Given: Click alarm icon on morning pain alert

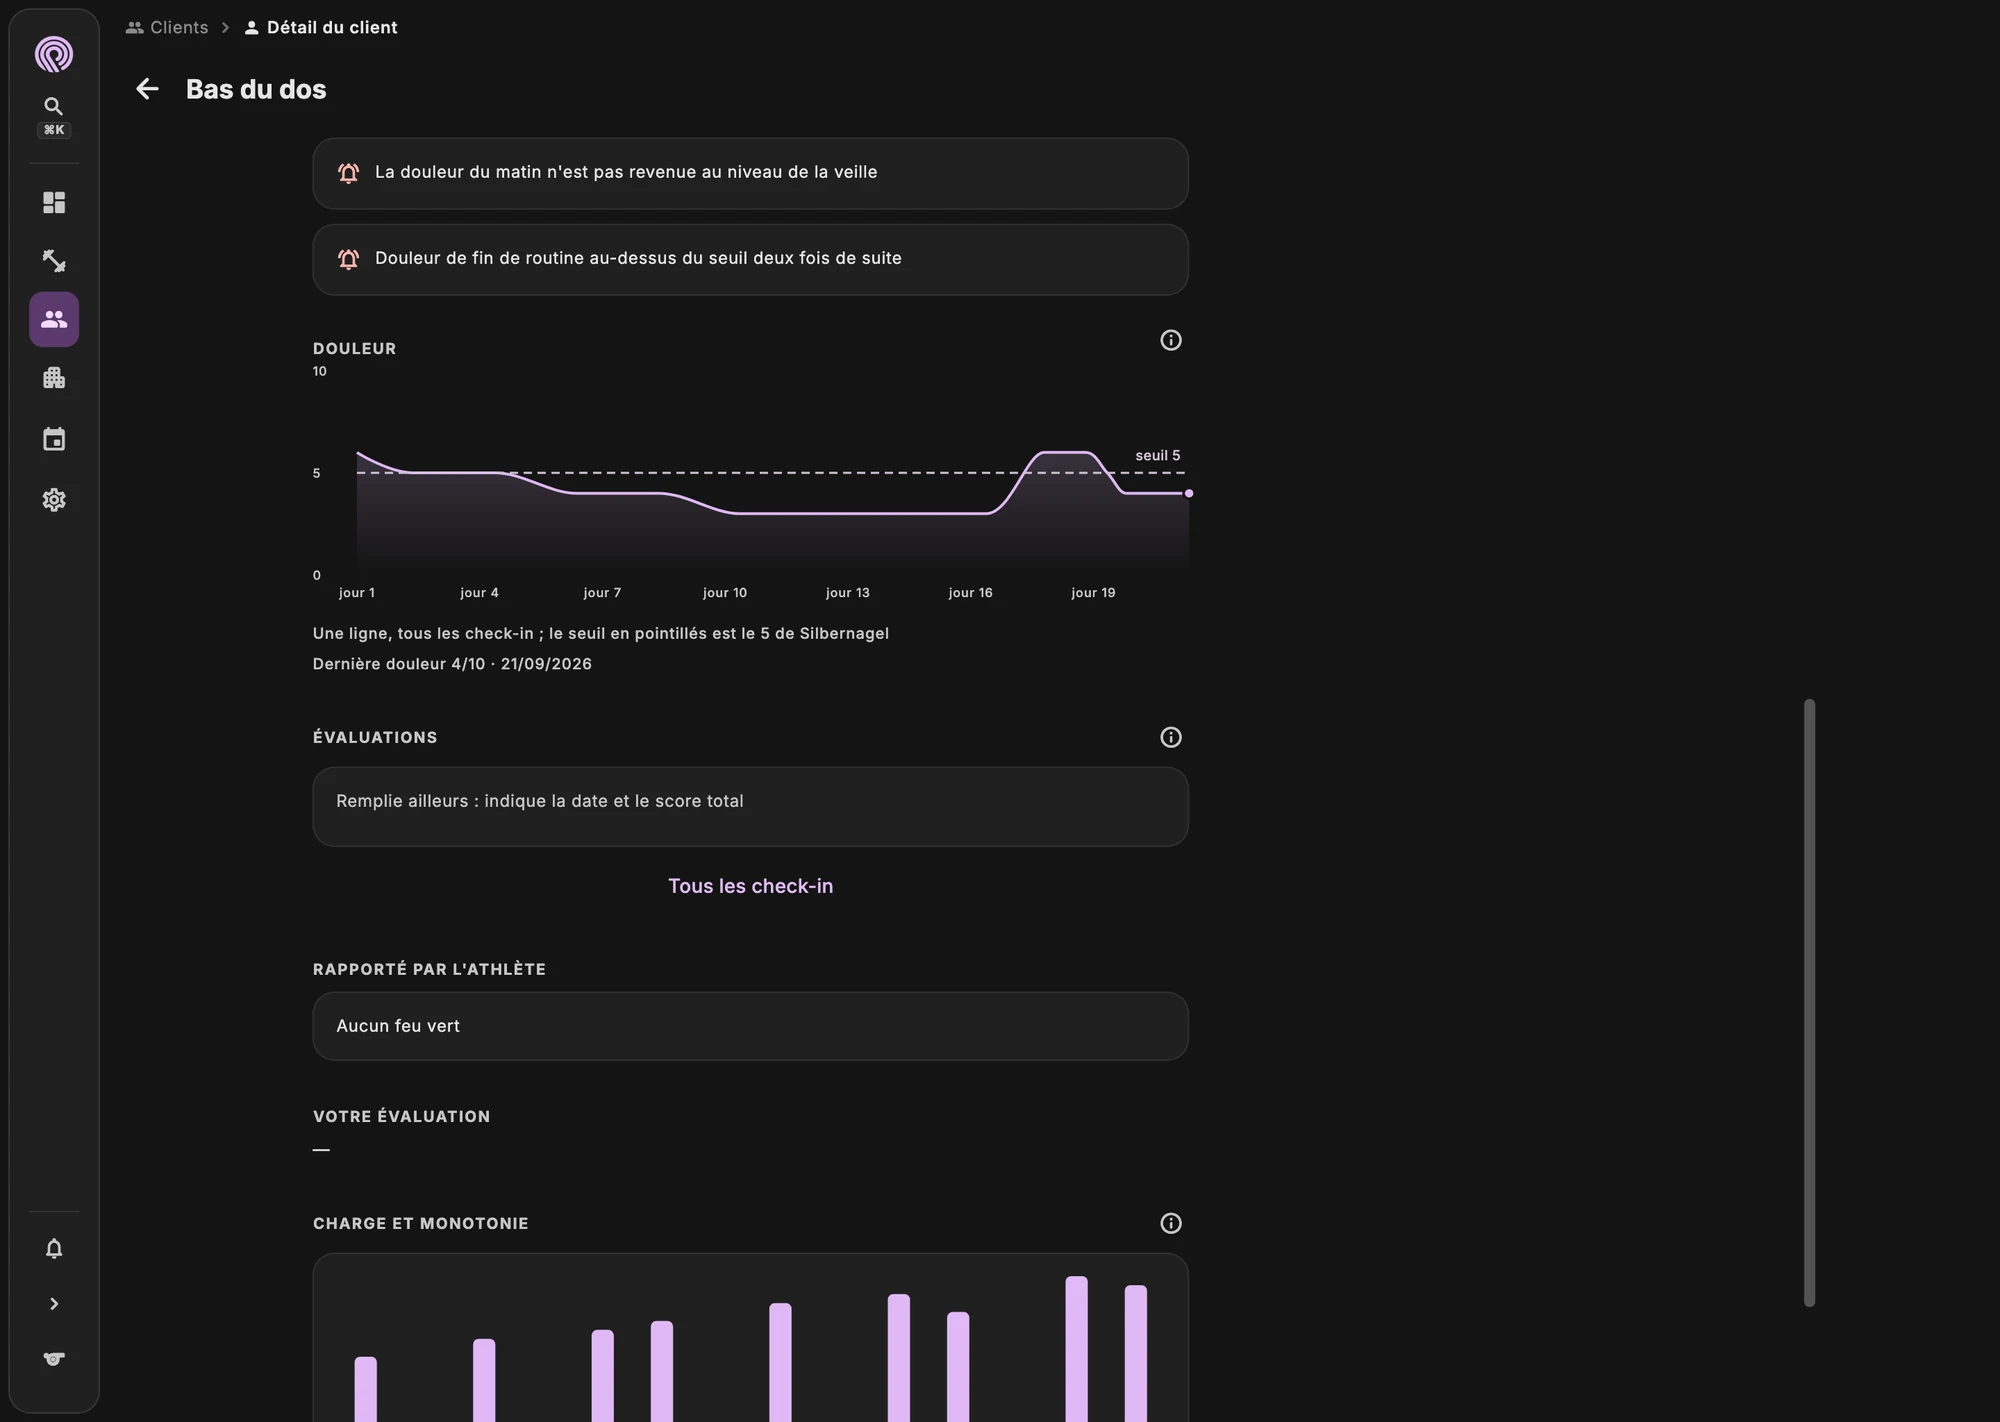Looking at the screenshot, I should point(348,173).
